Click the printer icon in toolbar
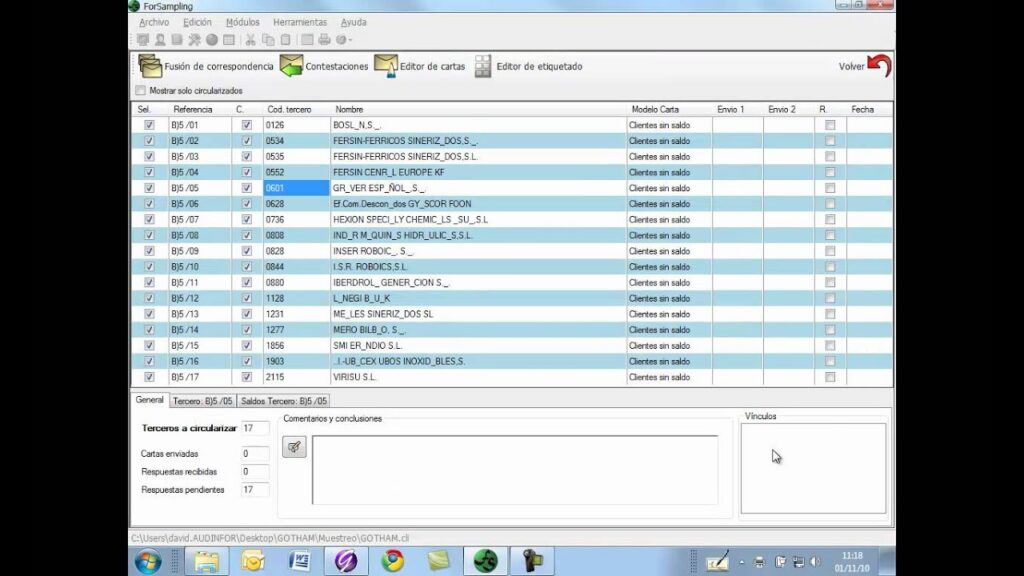Viewport: 1024px width, 576px height. [x=325, y=40]
